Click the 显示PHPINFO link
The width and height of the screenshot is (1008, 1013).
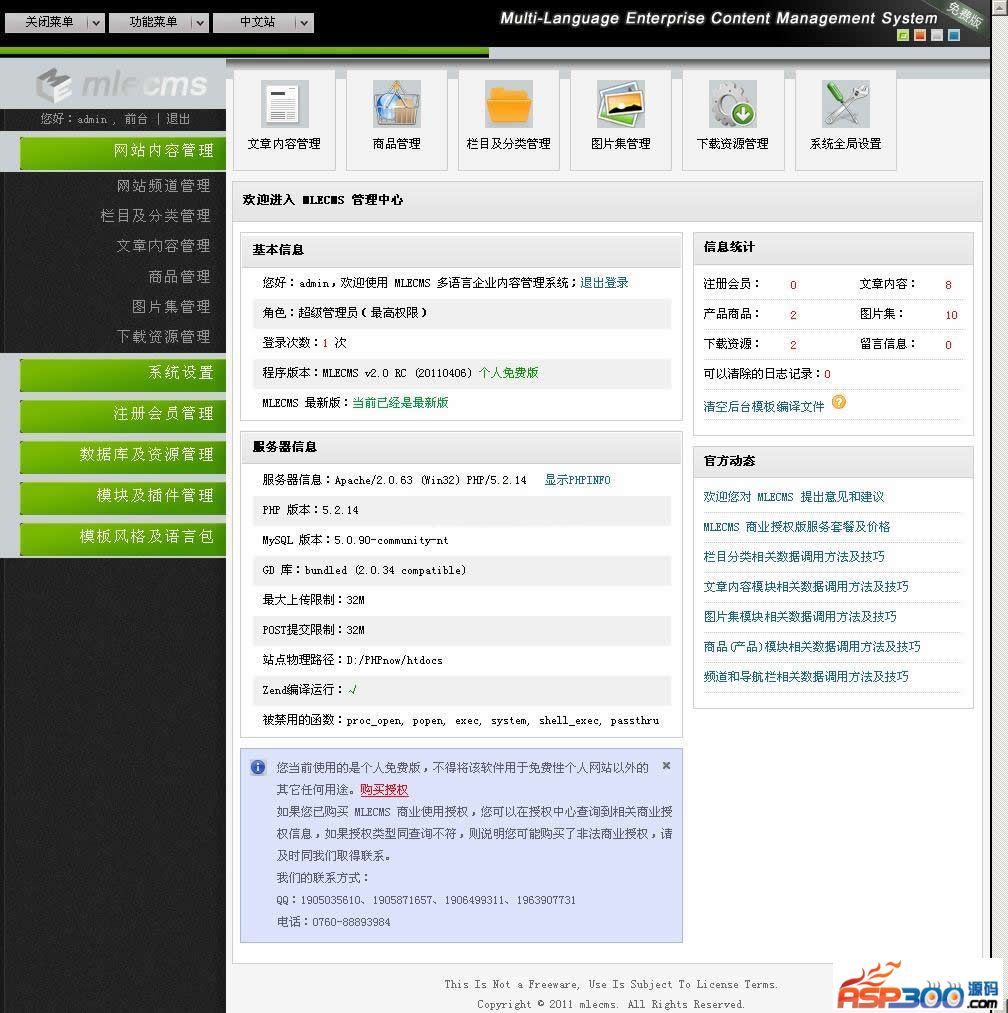click(577, 480)
